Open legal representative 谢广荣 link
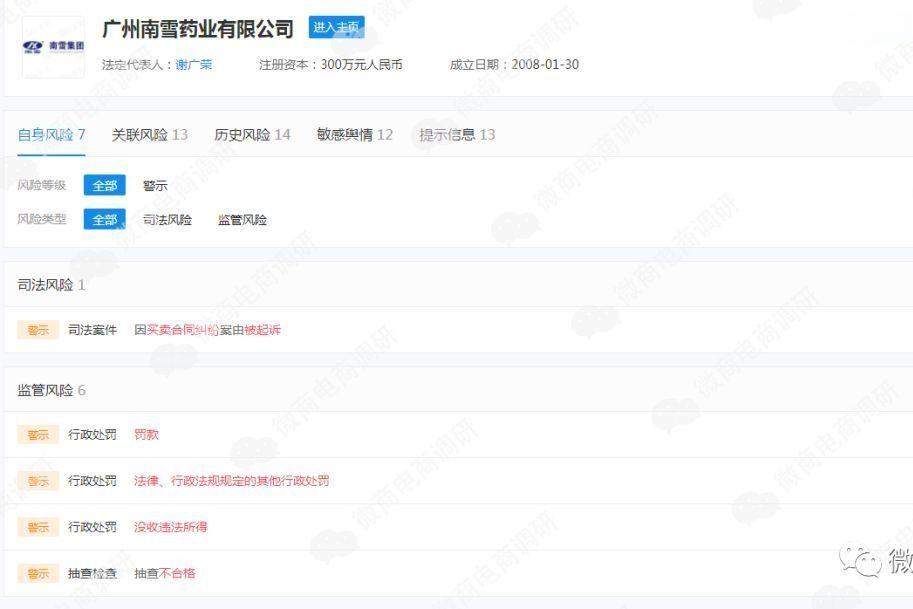The image size is (913, 609). coord(194,65)
